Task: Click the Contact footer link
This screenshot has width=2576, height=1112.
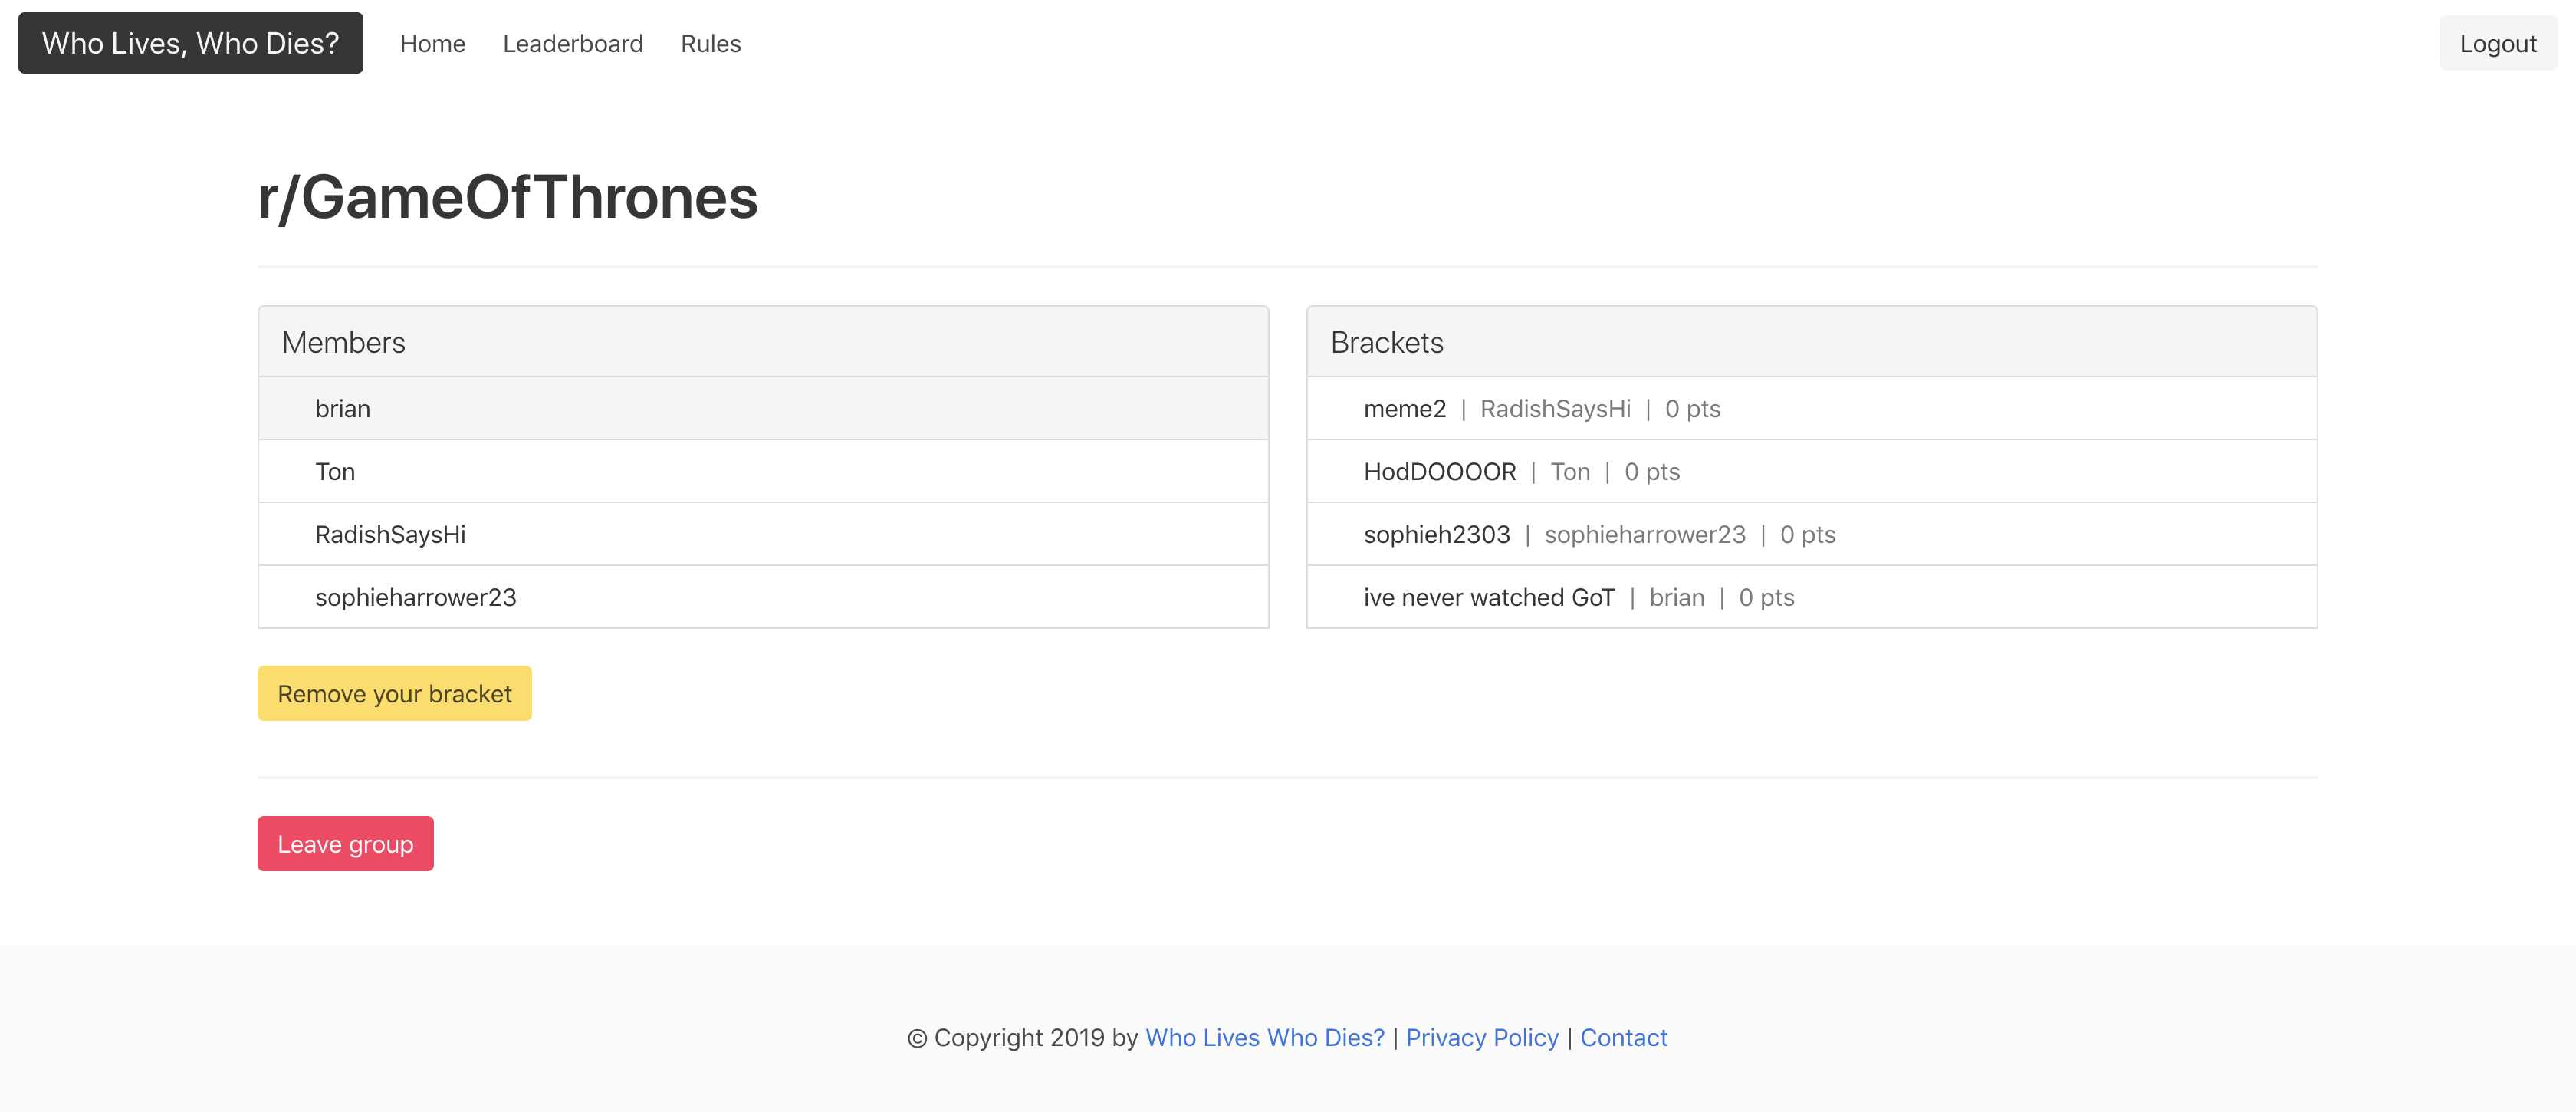Action: [1623, 1038]
